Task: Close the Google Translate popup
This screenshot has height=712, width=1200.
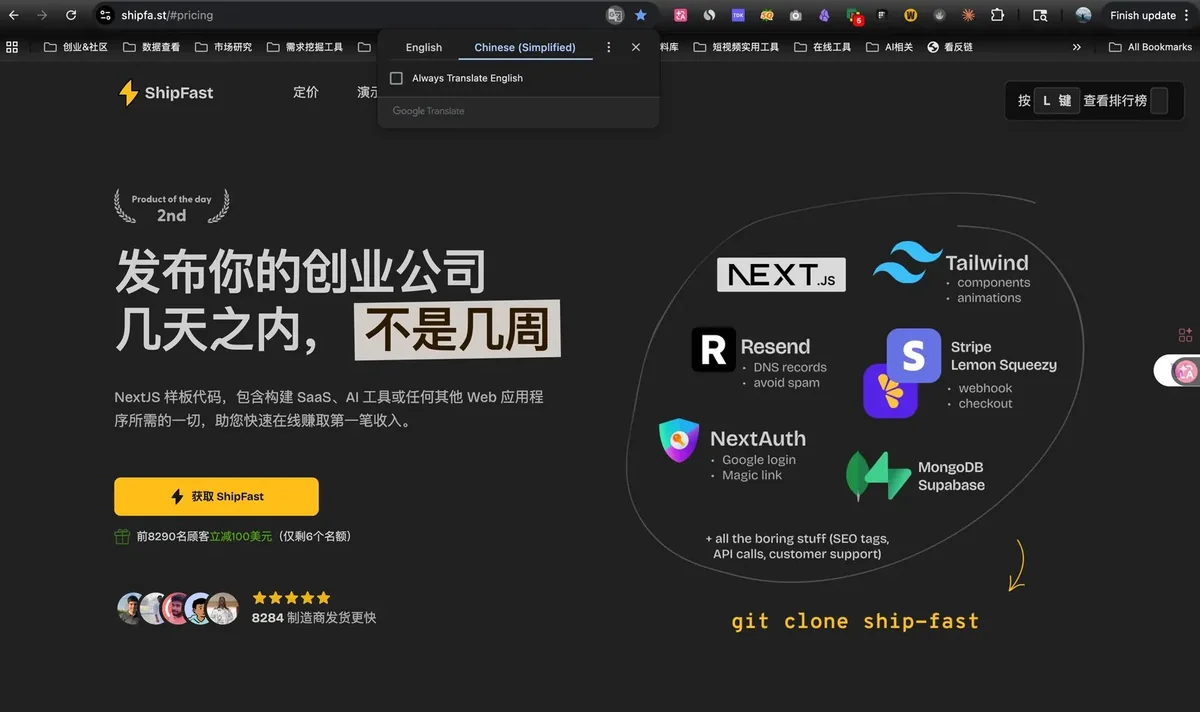Action: pos(636,47)
